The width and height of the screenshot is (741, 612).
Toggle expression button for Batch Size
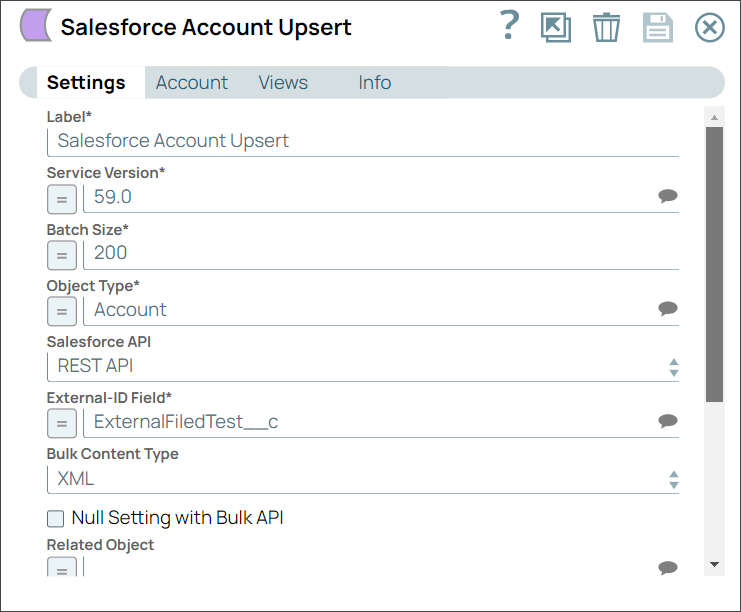62,255
